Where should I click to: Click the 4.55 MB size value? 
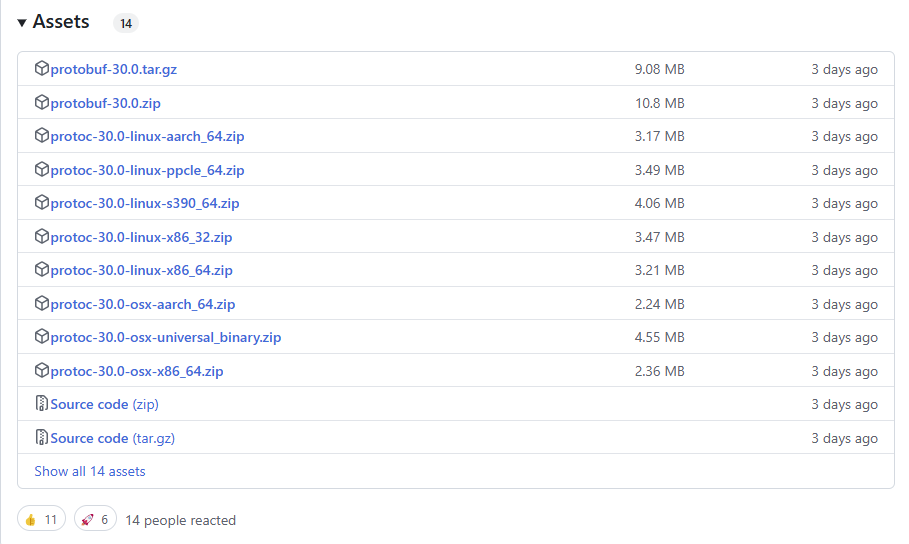[660, 337]
